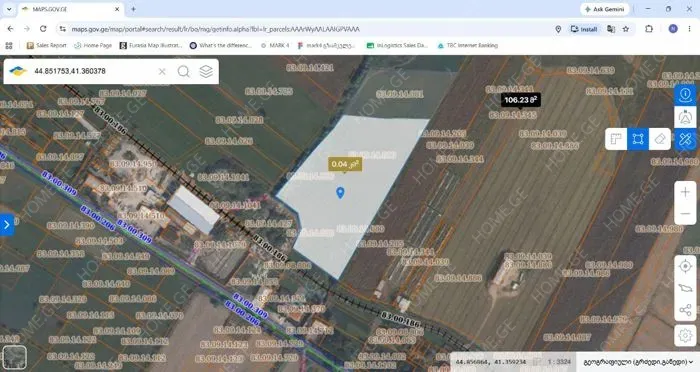Open the map settings gear icon

685,335
